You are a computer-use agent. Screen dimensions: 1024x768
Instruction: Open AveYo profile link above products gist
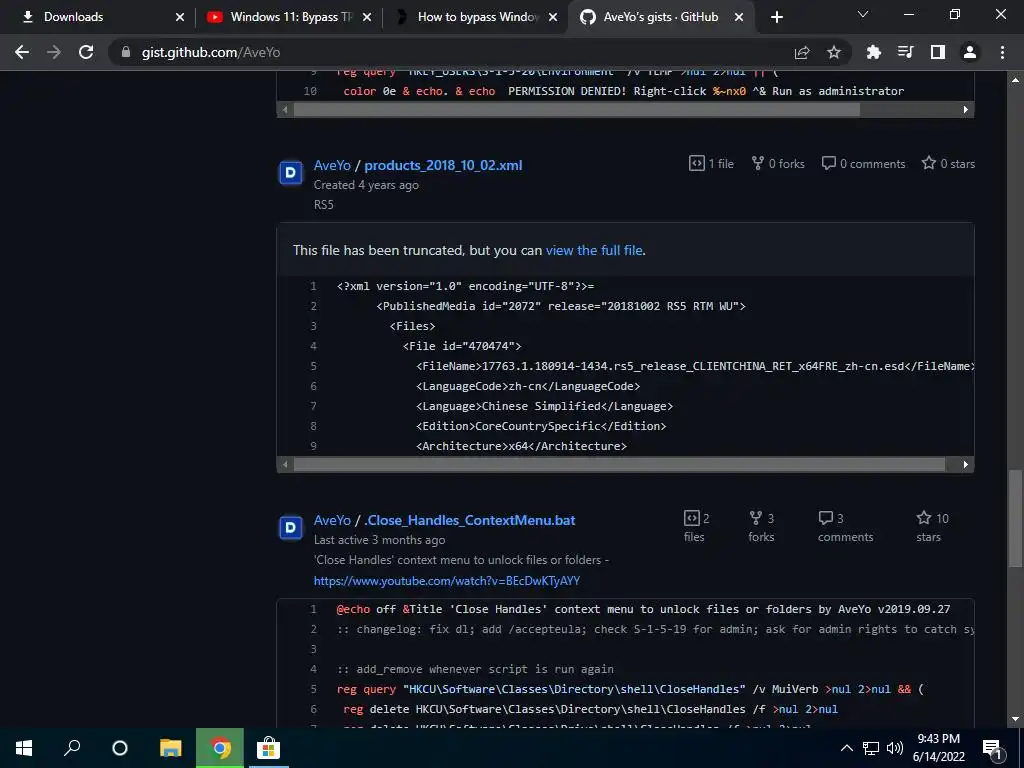tap(332, 165)
